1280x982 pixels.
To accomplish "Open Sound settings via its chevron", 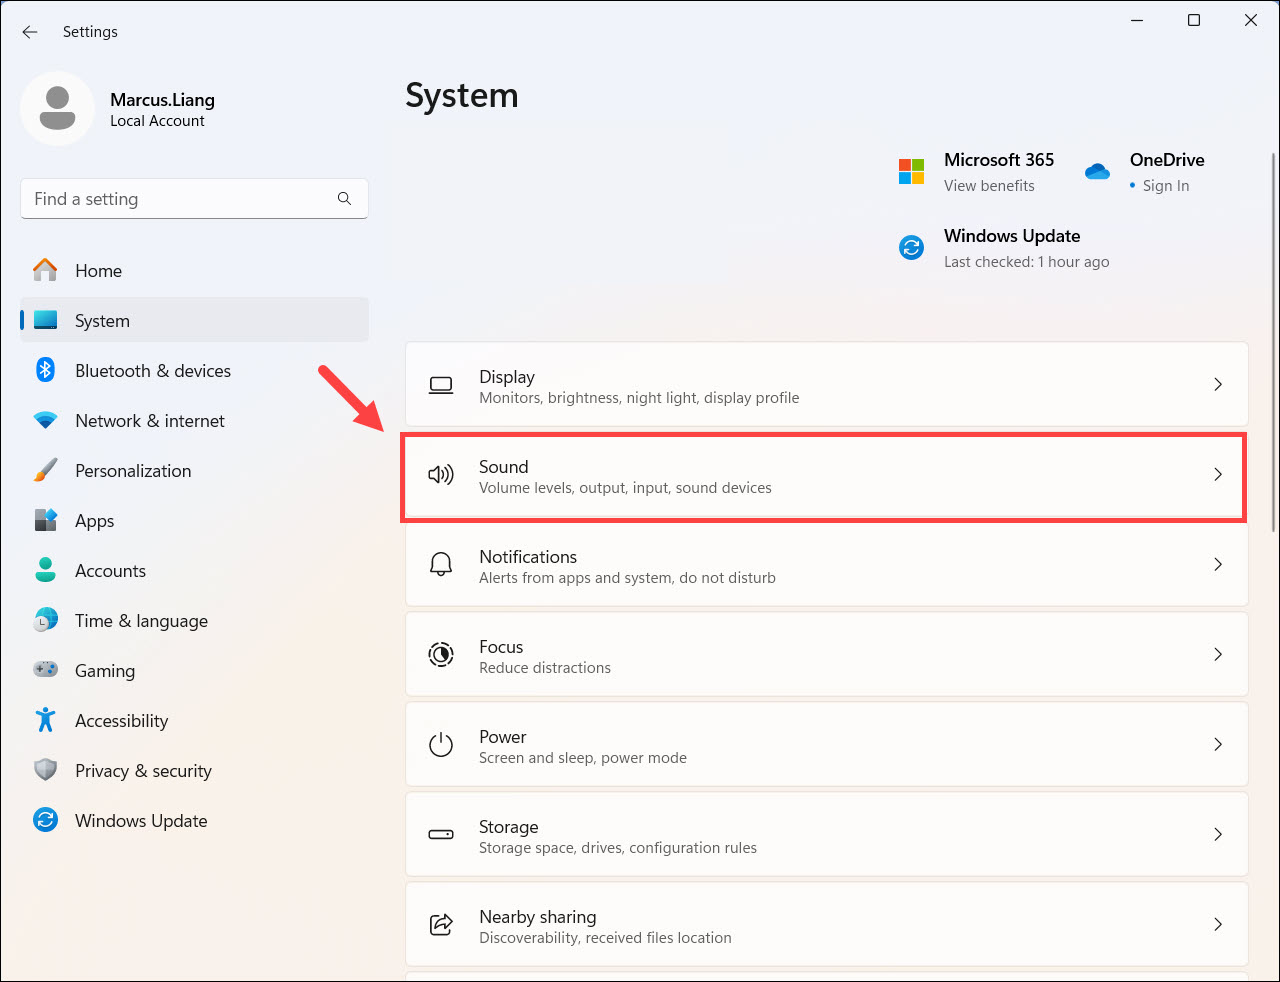I will [1217, 475].
